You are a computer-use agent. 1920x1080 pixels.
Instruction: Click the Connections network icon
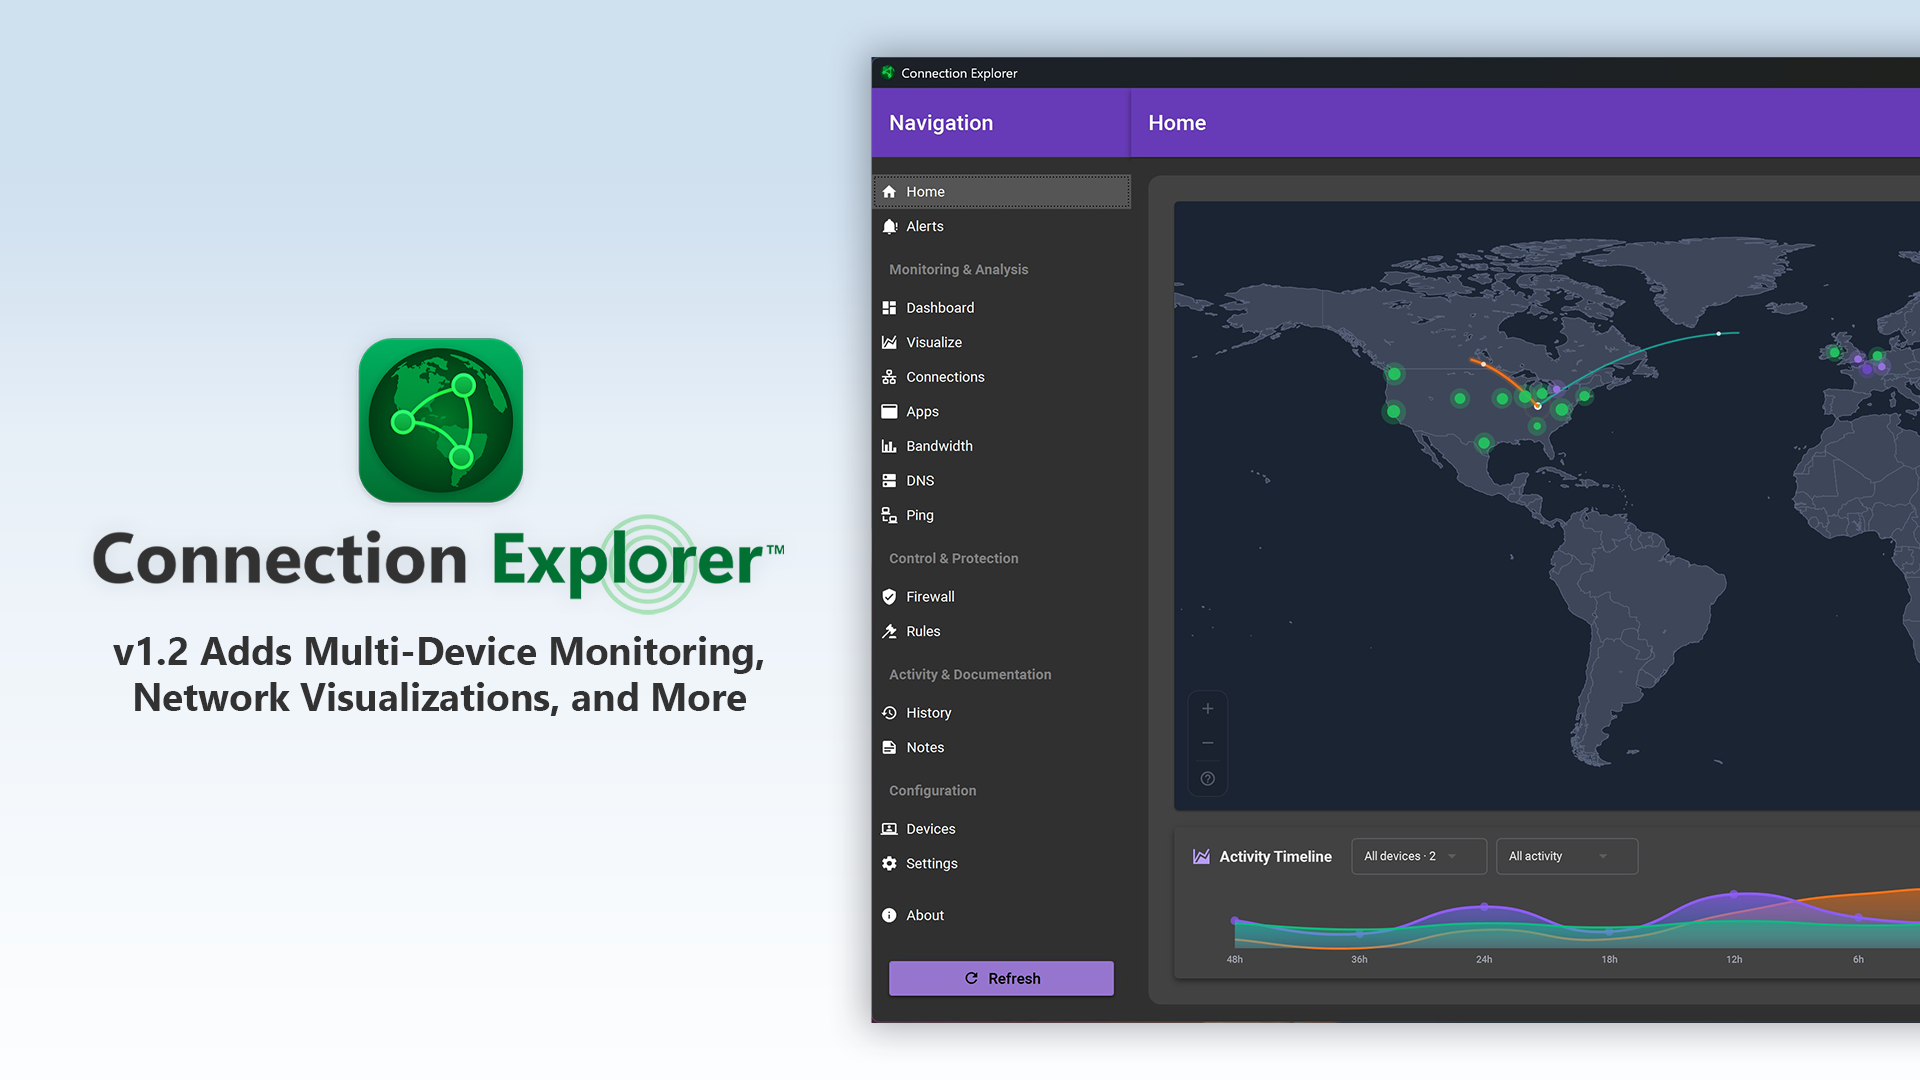click(x=889, y=377)
